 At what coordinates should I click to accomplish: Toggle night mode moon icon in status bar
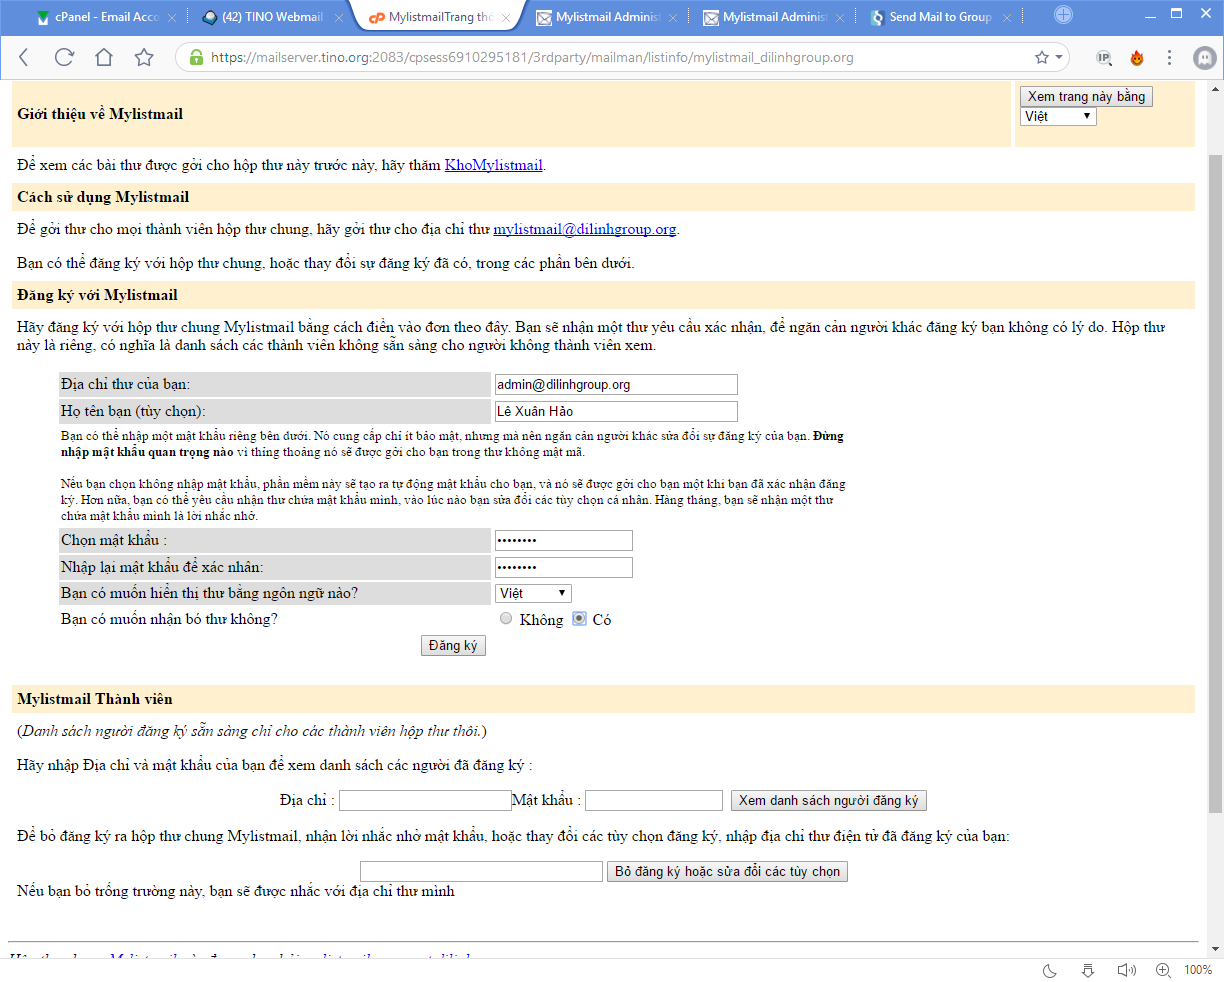(1050, 970)
